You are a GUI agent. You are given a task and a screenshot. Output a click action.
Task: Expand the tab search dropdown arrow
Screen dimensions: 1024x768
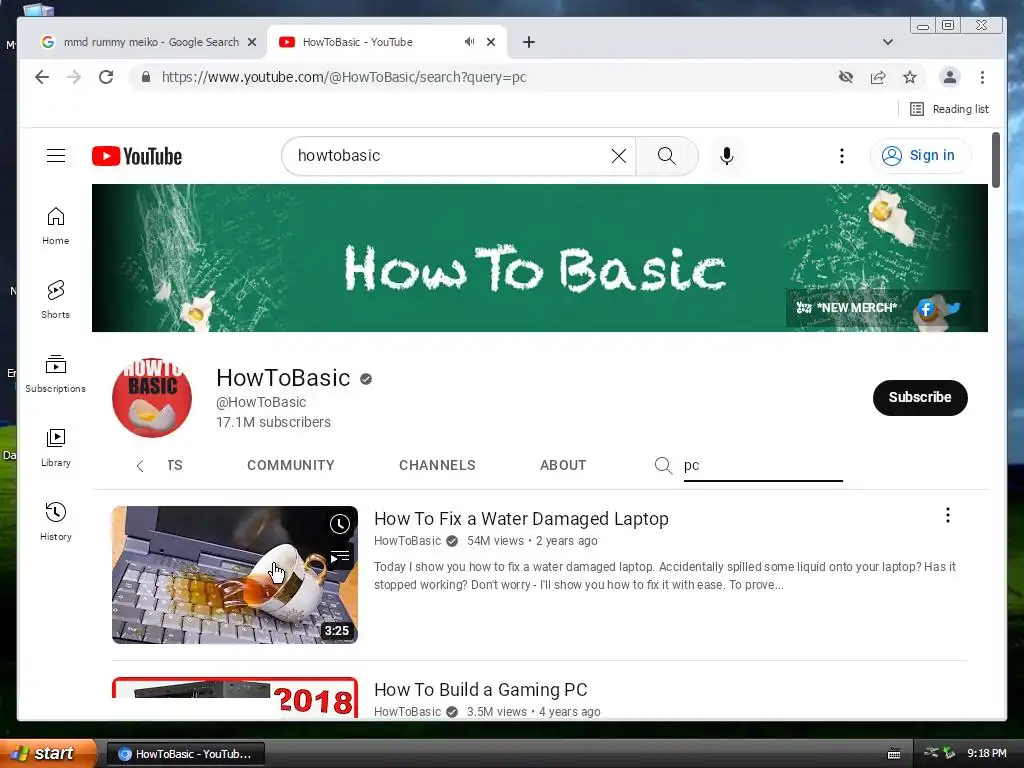click(x=888, y=42)
